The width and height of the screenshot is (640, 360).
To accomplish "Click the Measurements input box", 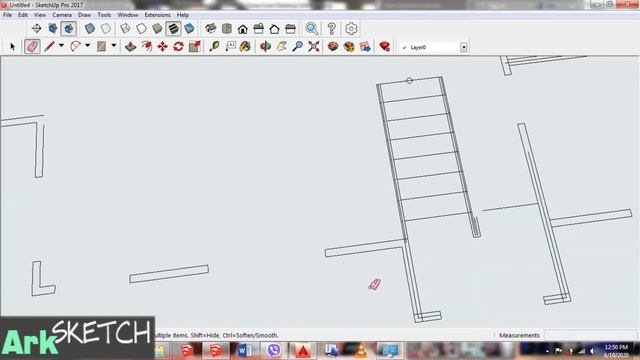I will (590, 335).
